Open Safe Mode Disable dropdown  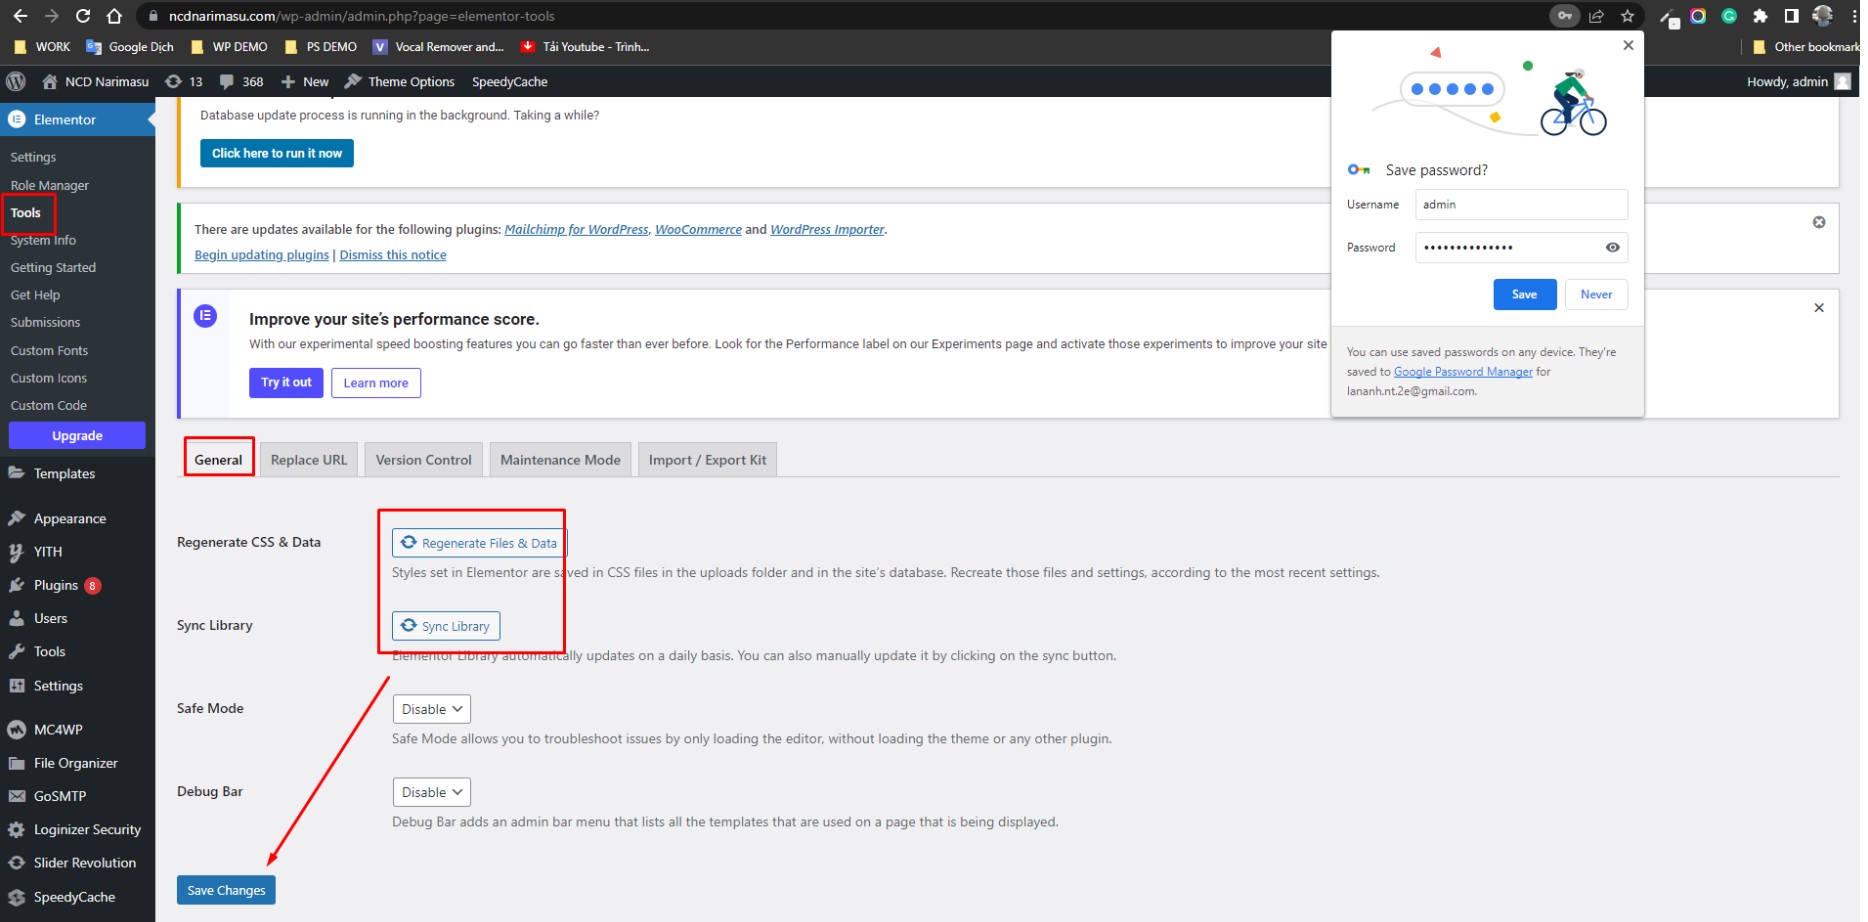(432, 709)
